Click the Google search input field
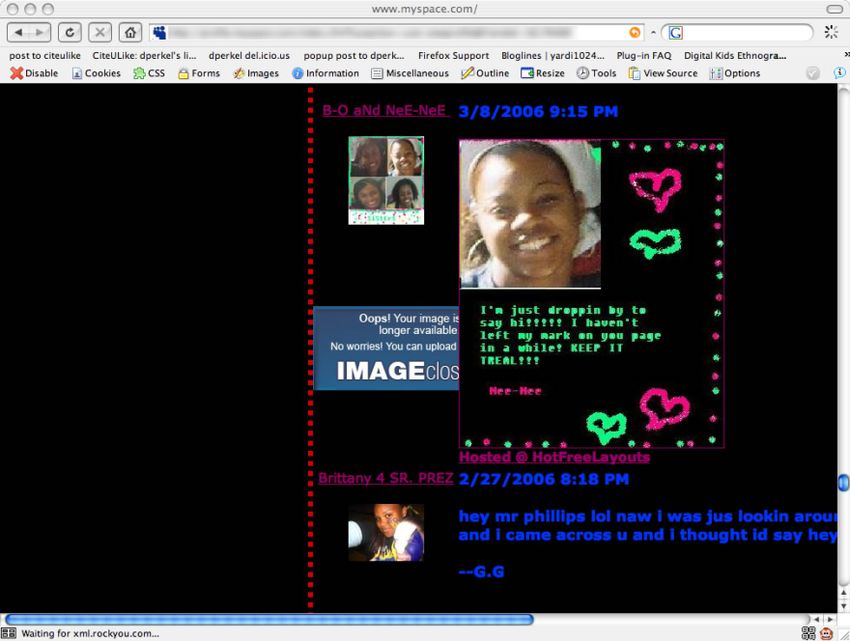 pos(745,33)
